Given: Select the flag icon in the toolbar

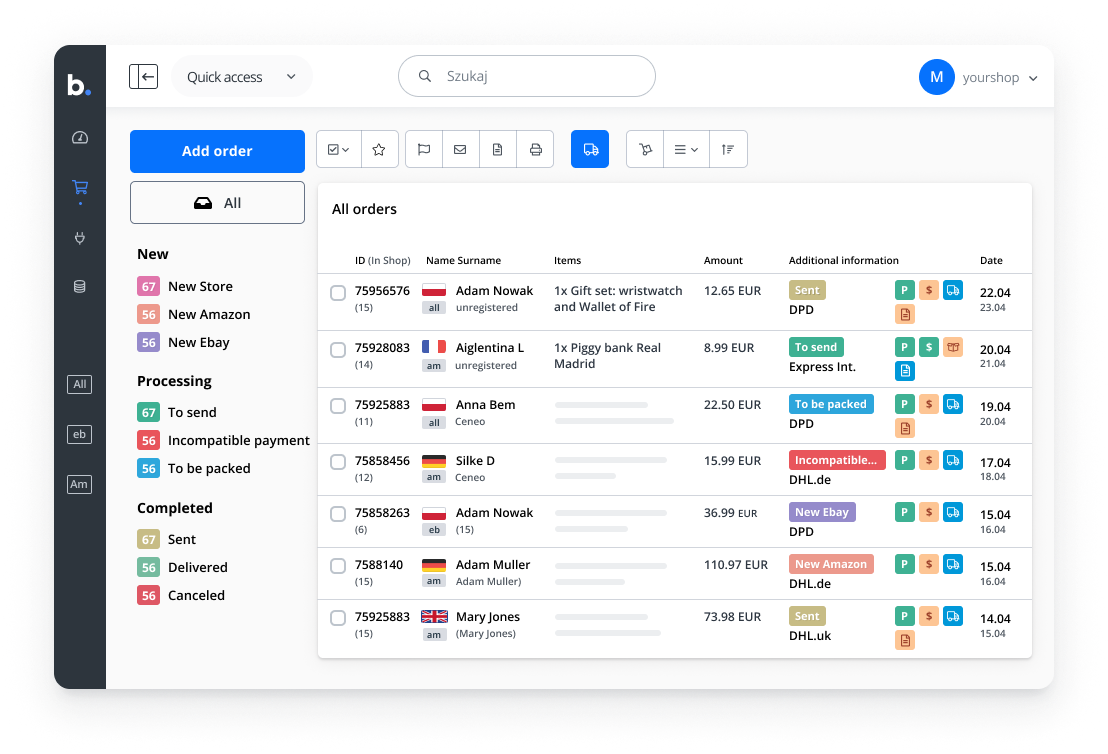Looking at the screenshot, I should (x=423, y=148).
